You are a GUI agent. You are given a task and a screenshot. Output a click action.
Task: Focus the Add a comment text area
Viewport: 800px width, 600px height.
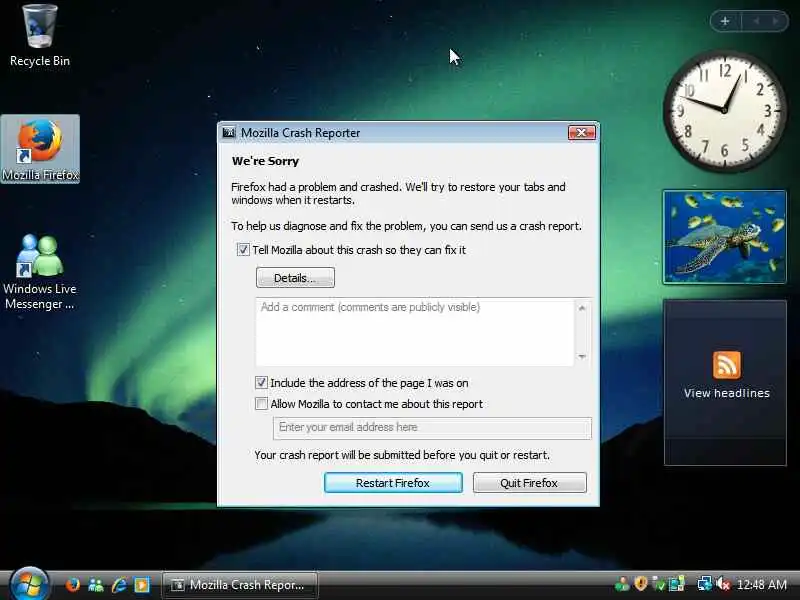coord(415,332)
